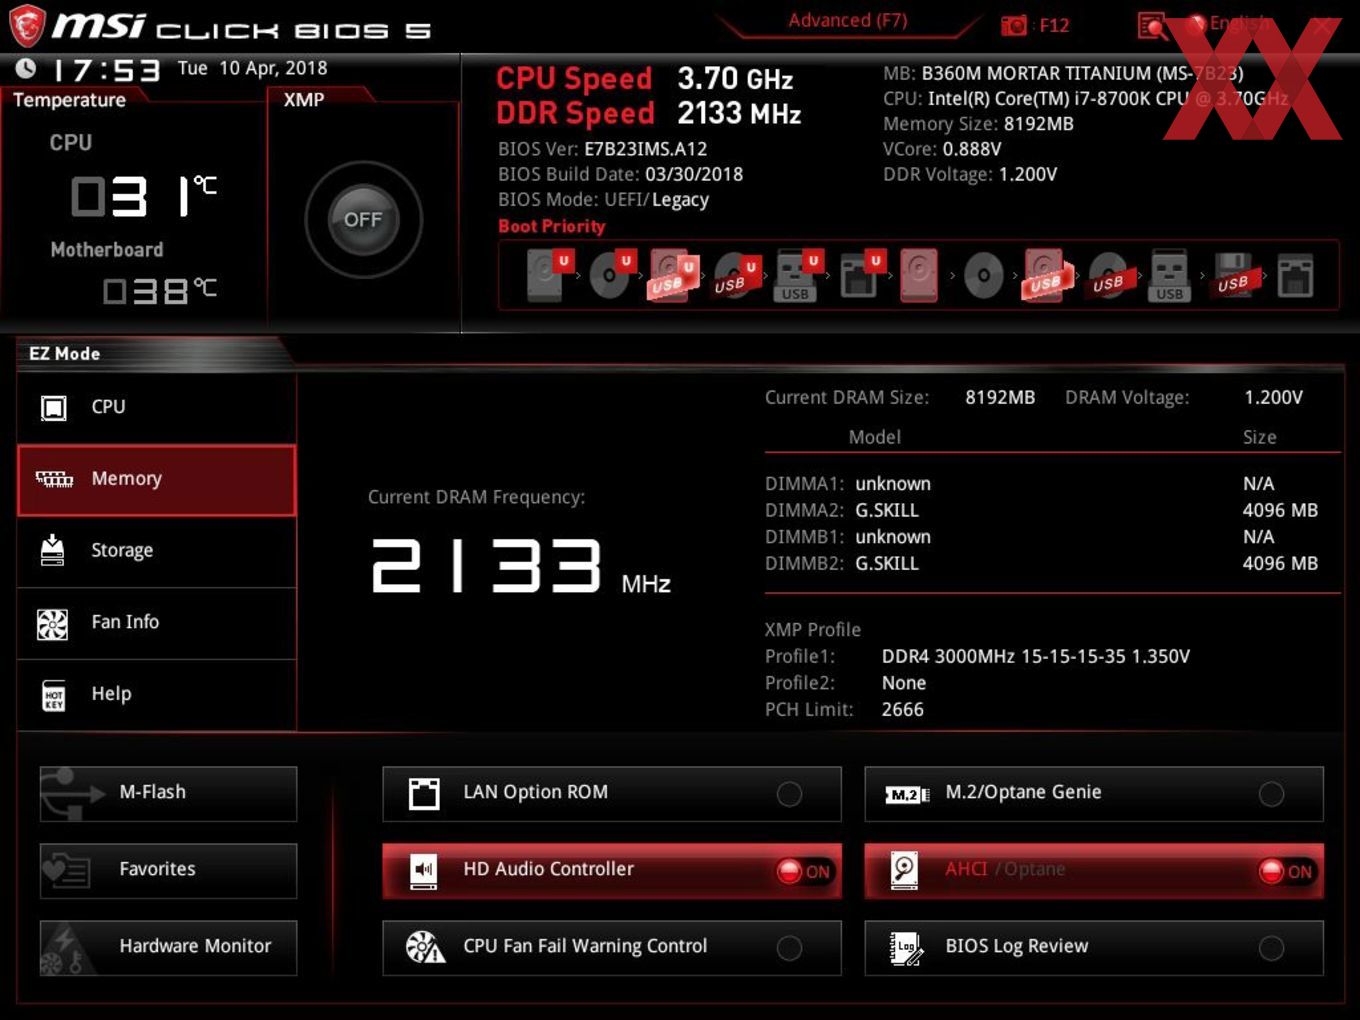The image size is (1360, 1020).
Task: Click the 17:53 clock time
Action: coord(105,70)
